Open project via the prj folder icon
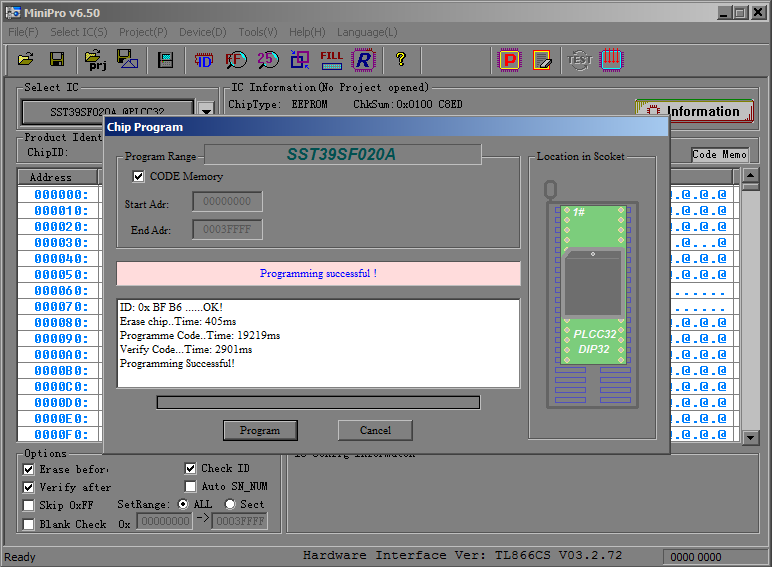 tap(96, 60)
